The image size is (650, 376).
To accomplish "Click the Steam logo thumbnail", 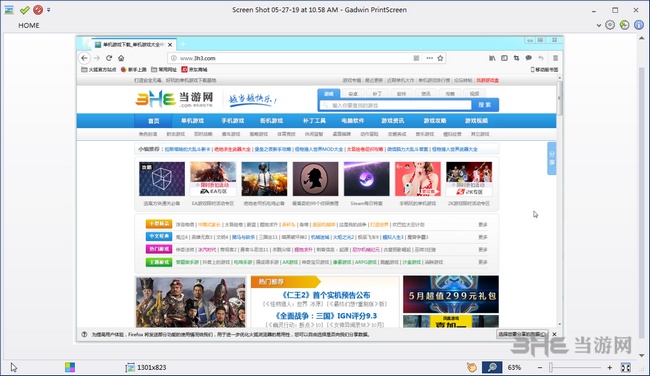I will tap(366, 179).
